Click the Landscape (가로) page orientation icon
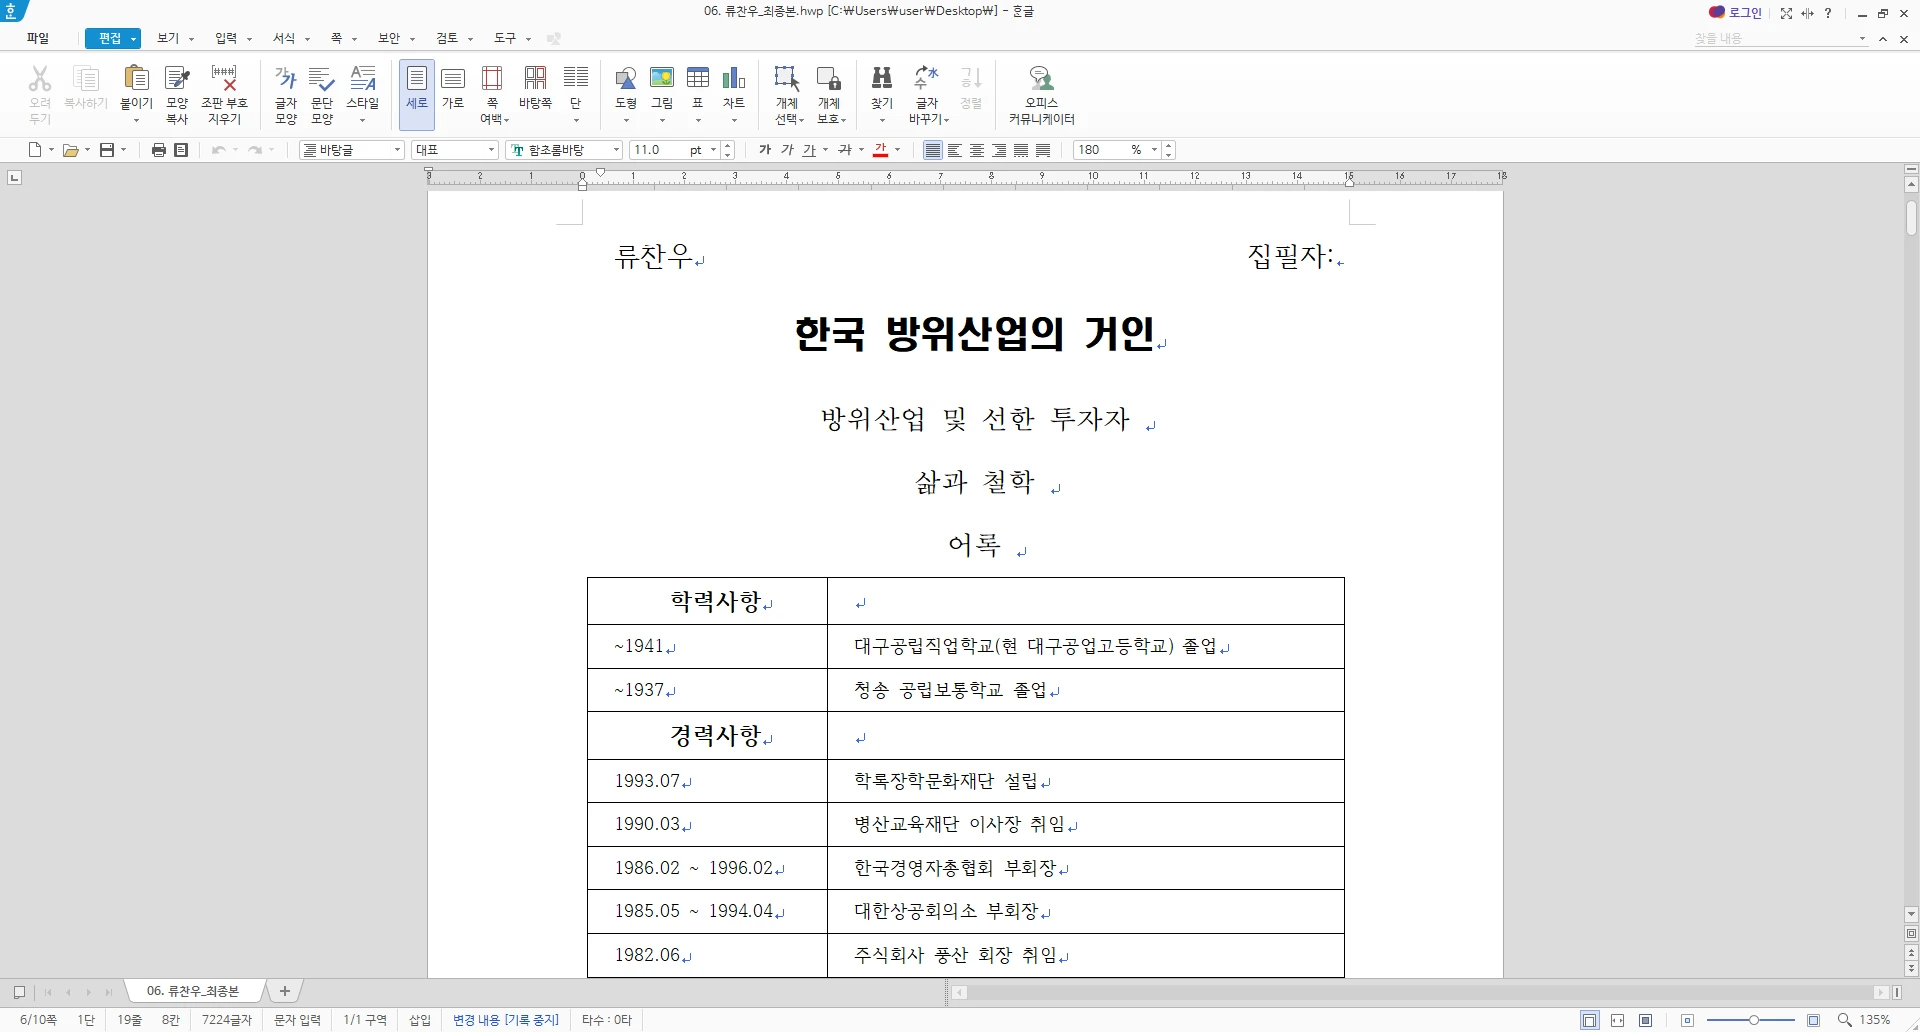The height and width of the screenshot is (1032, 1920). pos(453,88)
